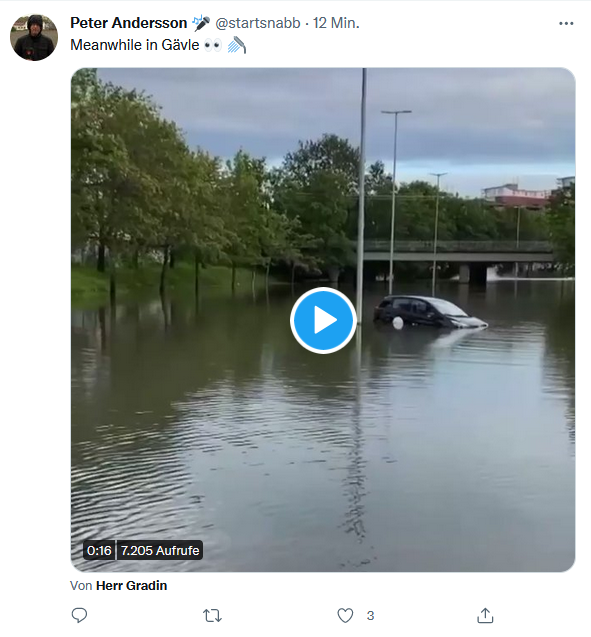Click the reply speech bubble icon
591x637 pixels.
tap(79, 615)
